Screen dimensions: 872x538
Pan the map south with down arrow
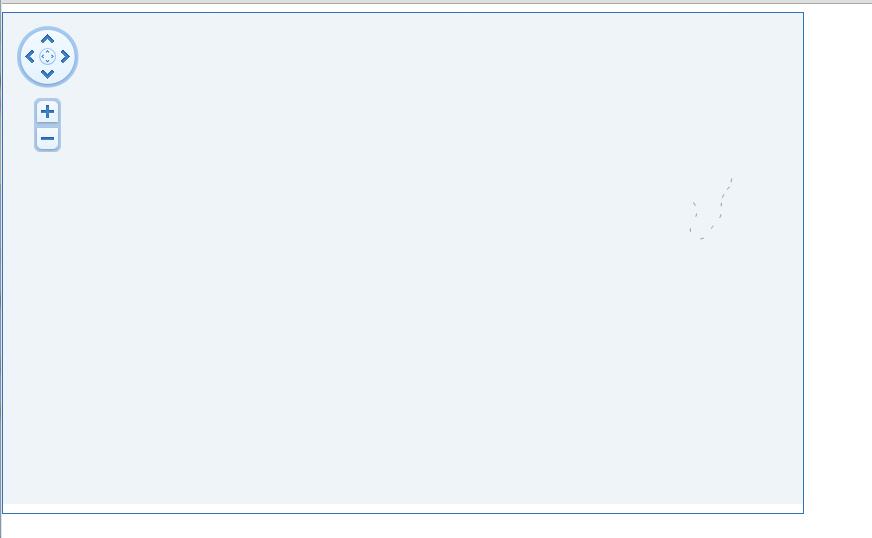pos(47,74)
